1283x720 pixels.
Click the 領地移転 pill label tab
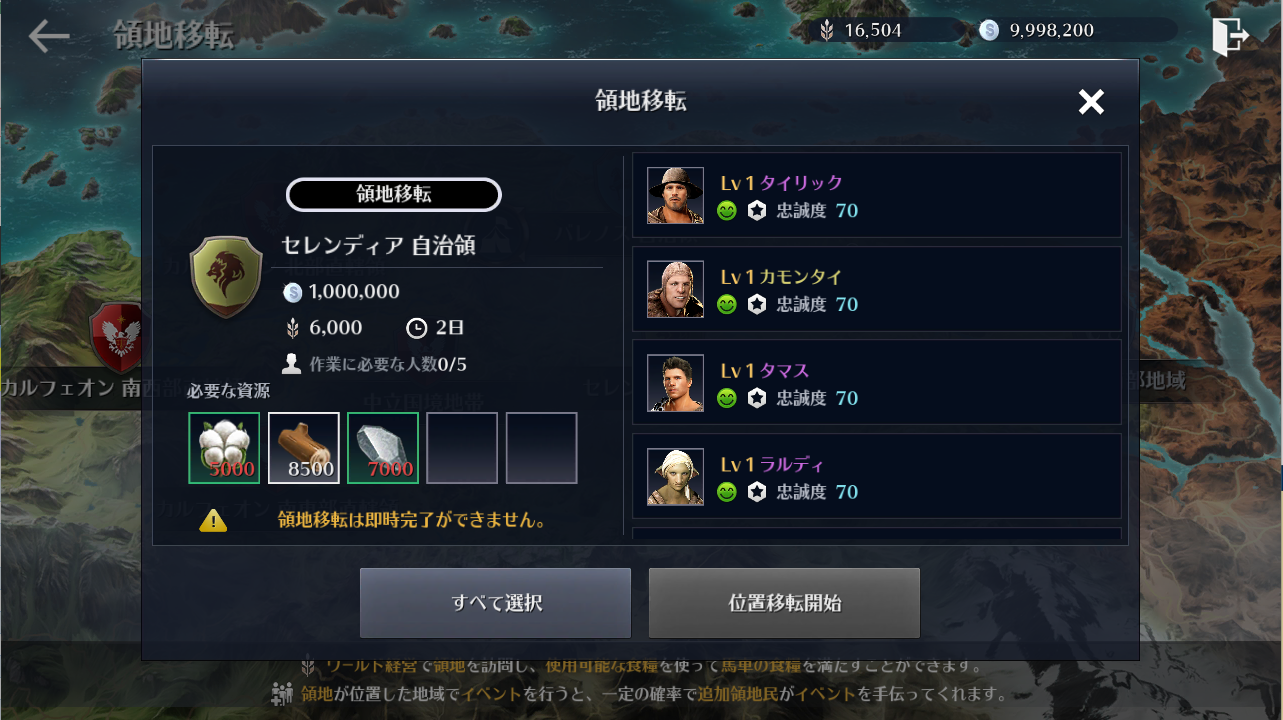point(394,195)
